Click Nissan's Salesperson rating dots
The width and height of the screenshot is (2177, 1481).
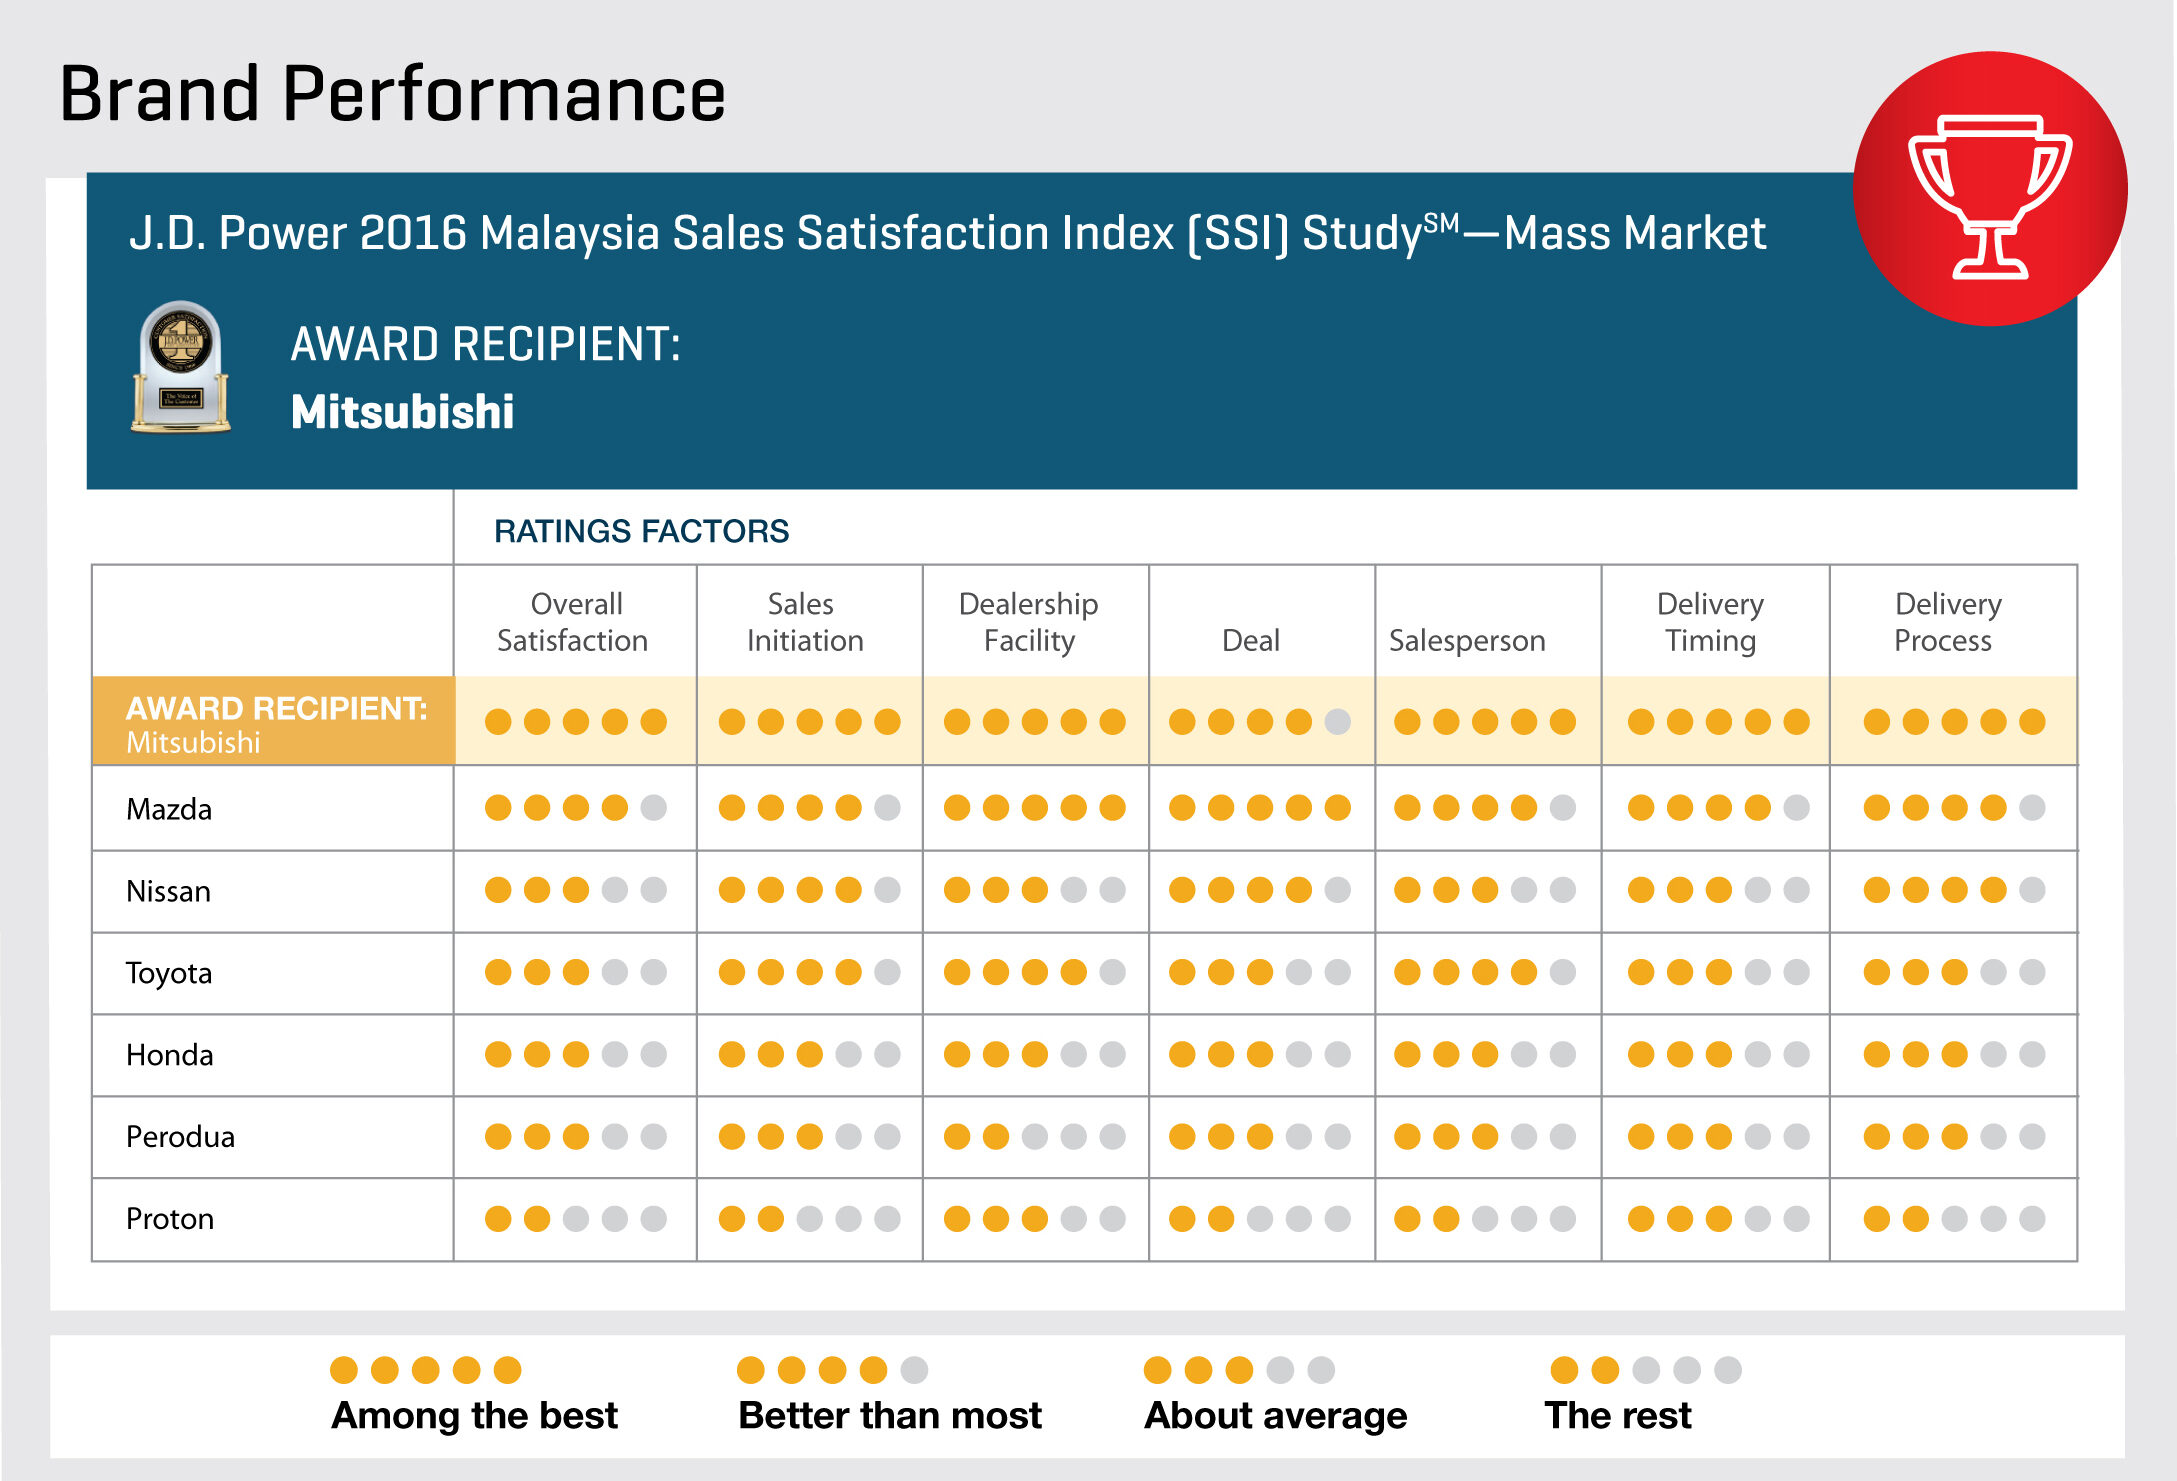[1485, 889]
